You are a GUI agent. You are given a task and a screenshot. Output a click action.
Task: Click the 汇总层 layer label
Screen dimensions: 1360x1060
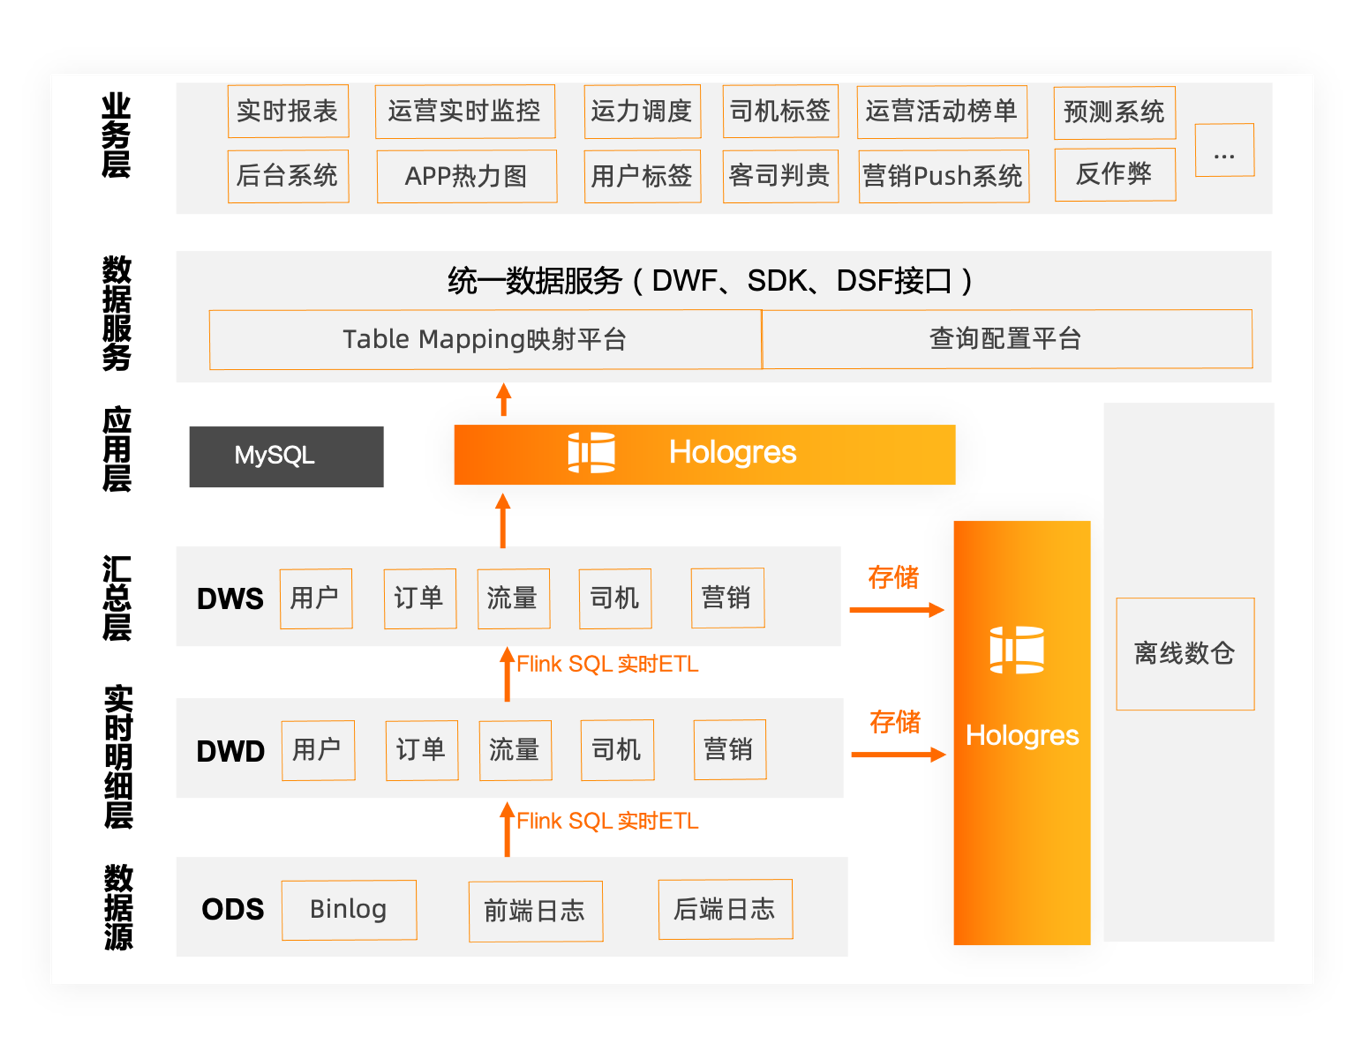[117, 598]
